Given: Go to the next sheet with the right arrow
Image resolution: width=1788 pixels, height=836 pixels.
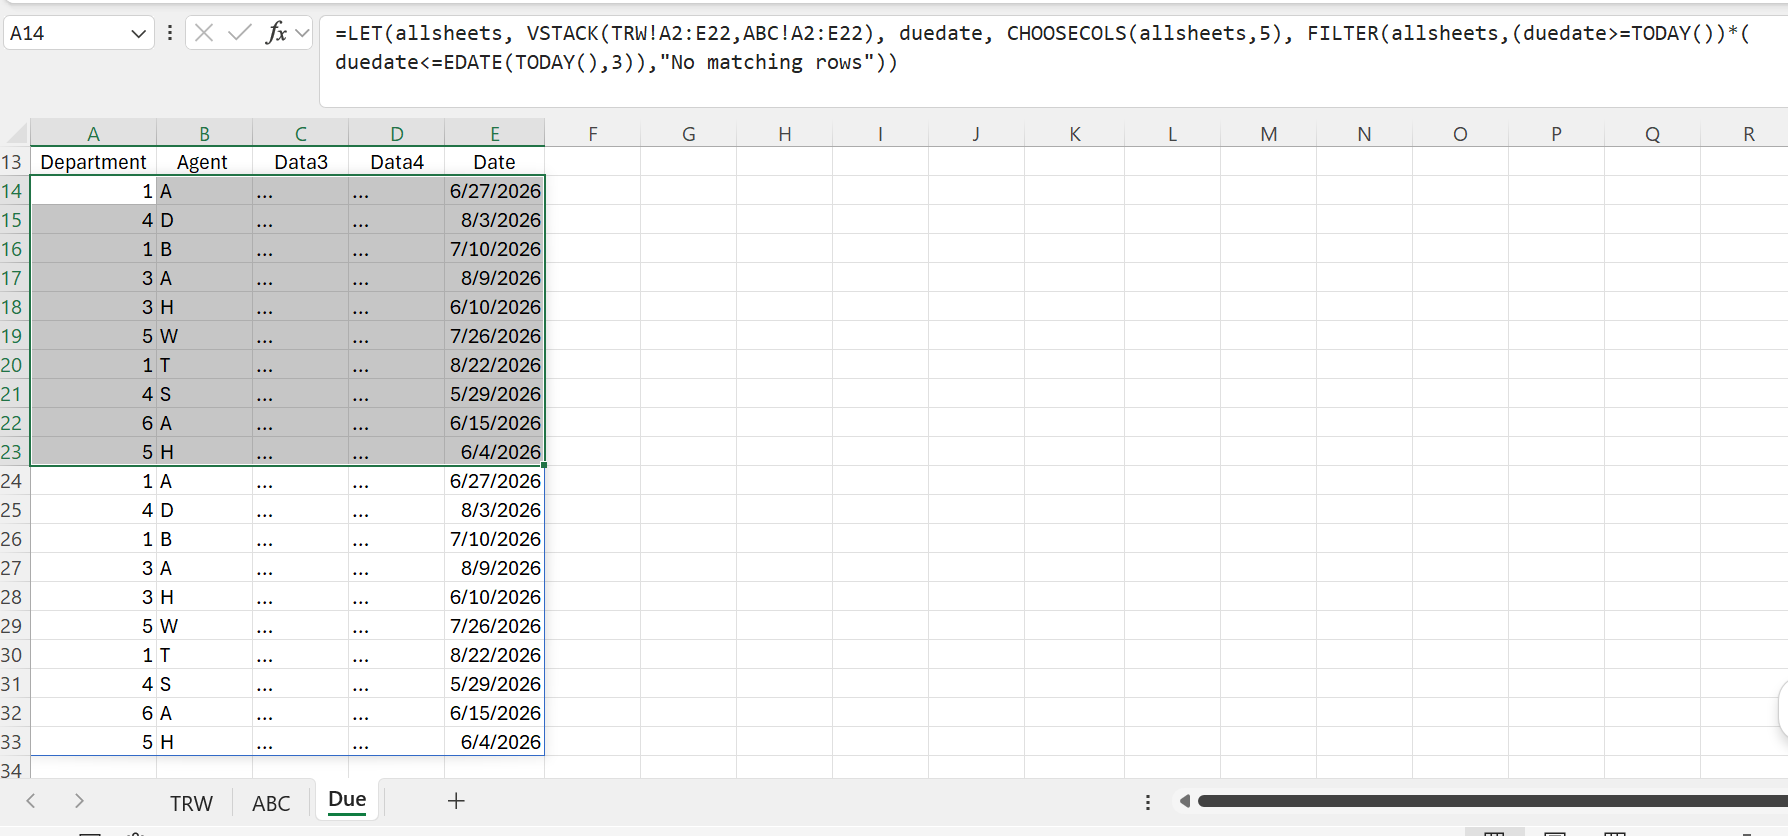Looking at the screenshot, I should tap(79, 801).
